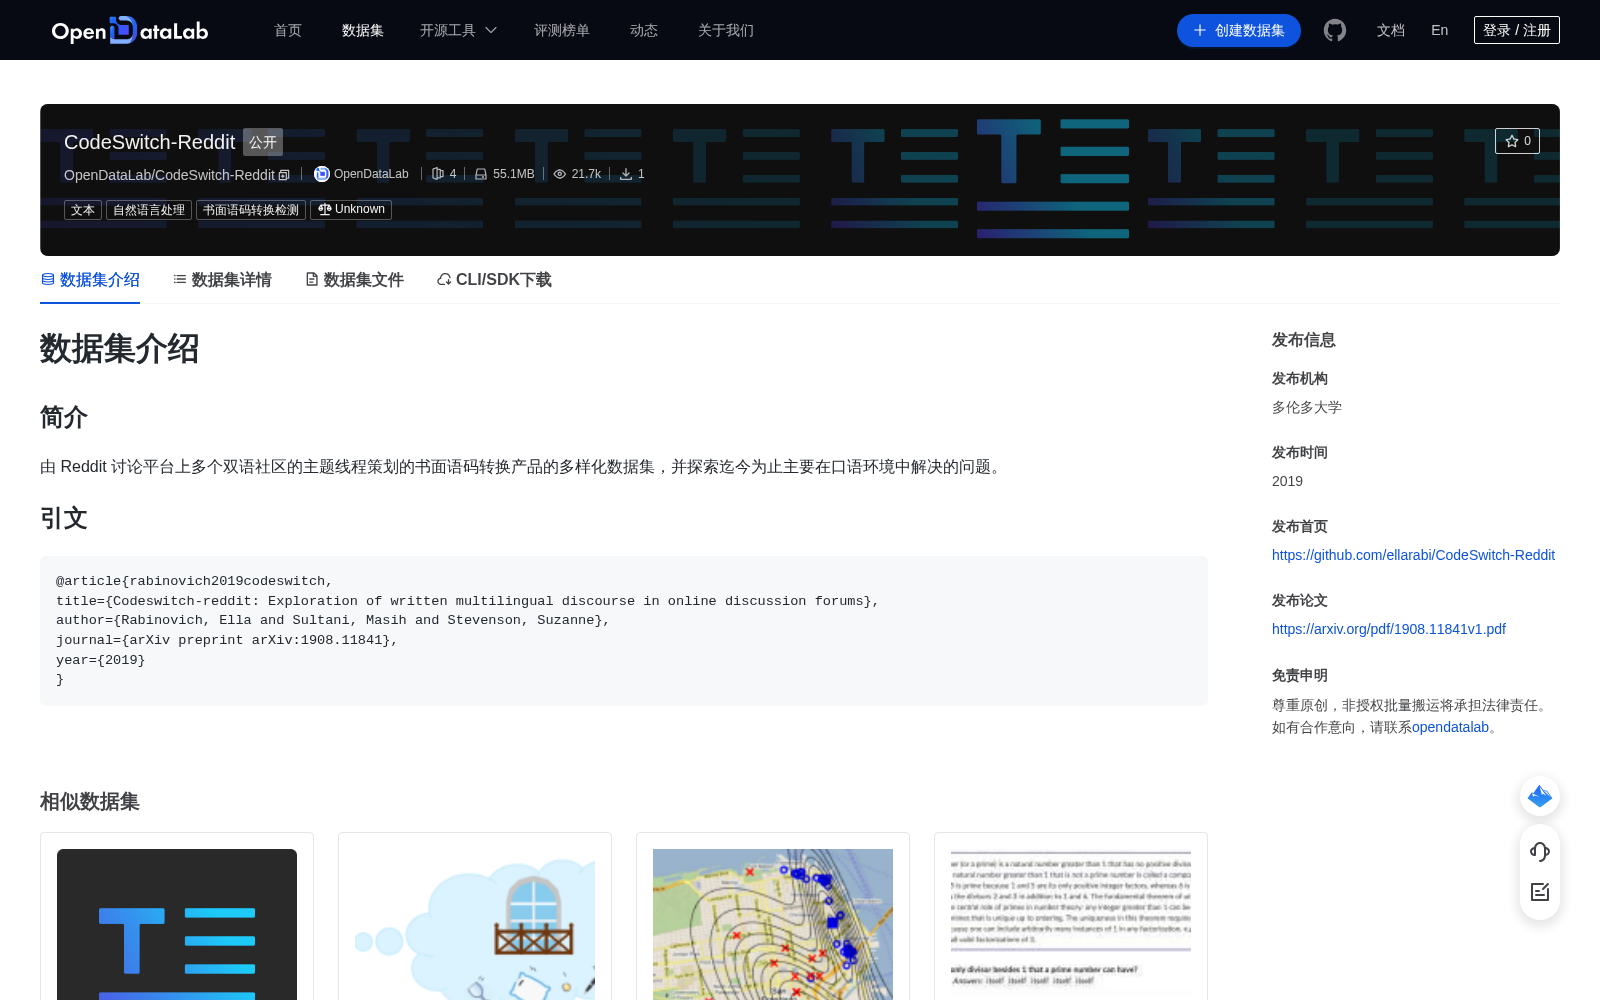This screenshot has height=1000, width=1600.
Task: Open 关于我们 navigation item
Action: (726, 30)
